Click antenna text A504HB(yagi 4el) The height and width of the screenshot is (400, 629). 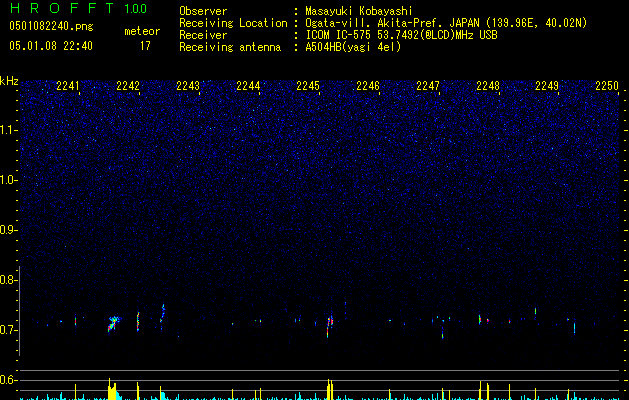pyautogui.click(x=353, y=47)
